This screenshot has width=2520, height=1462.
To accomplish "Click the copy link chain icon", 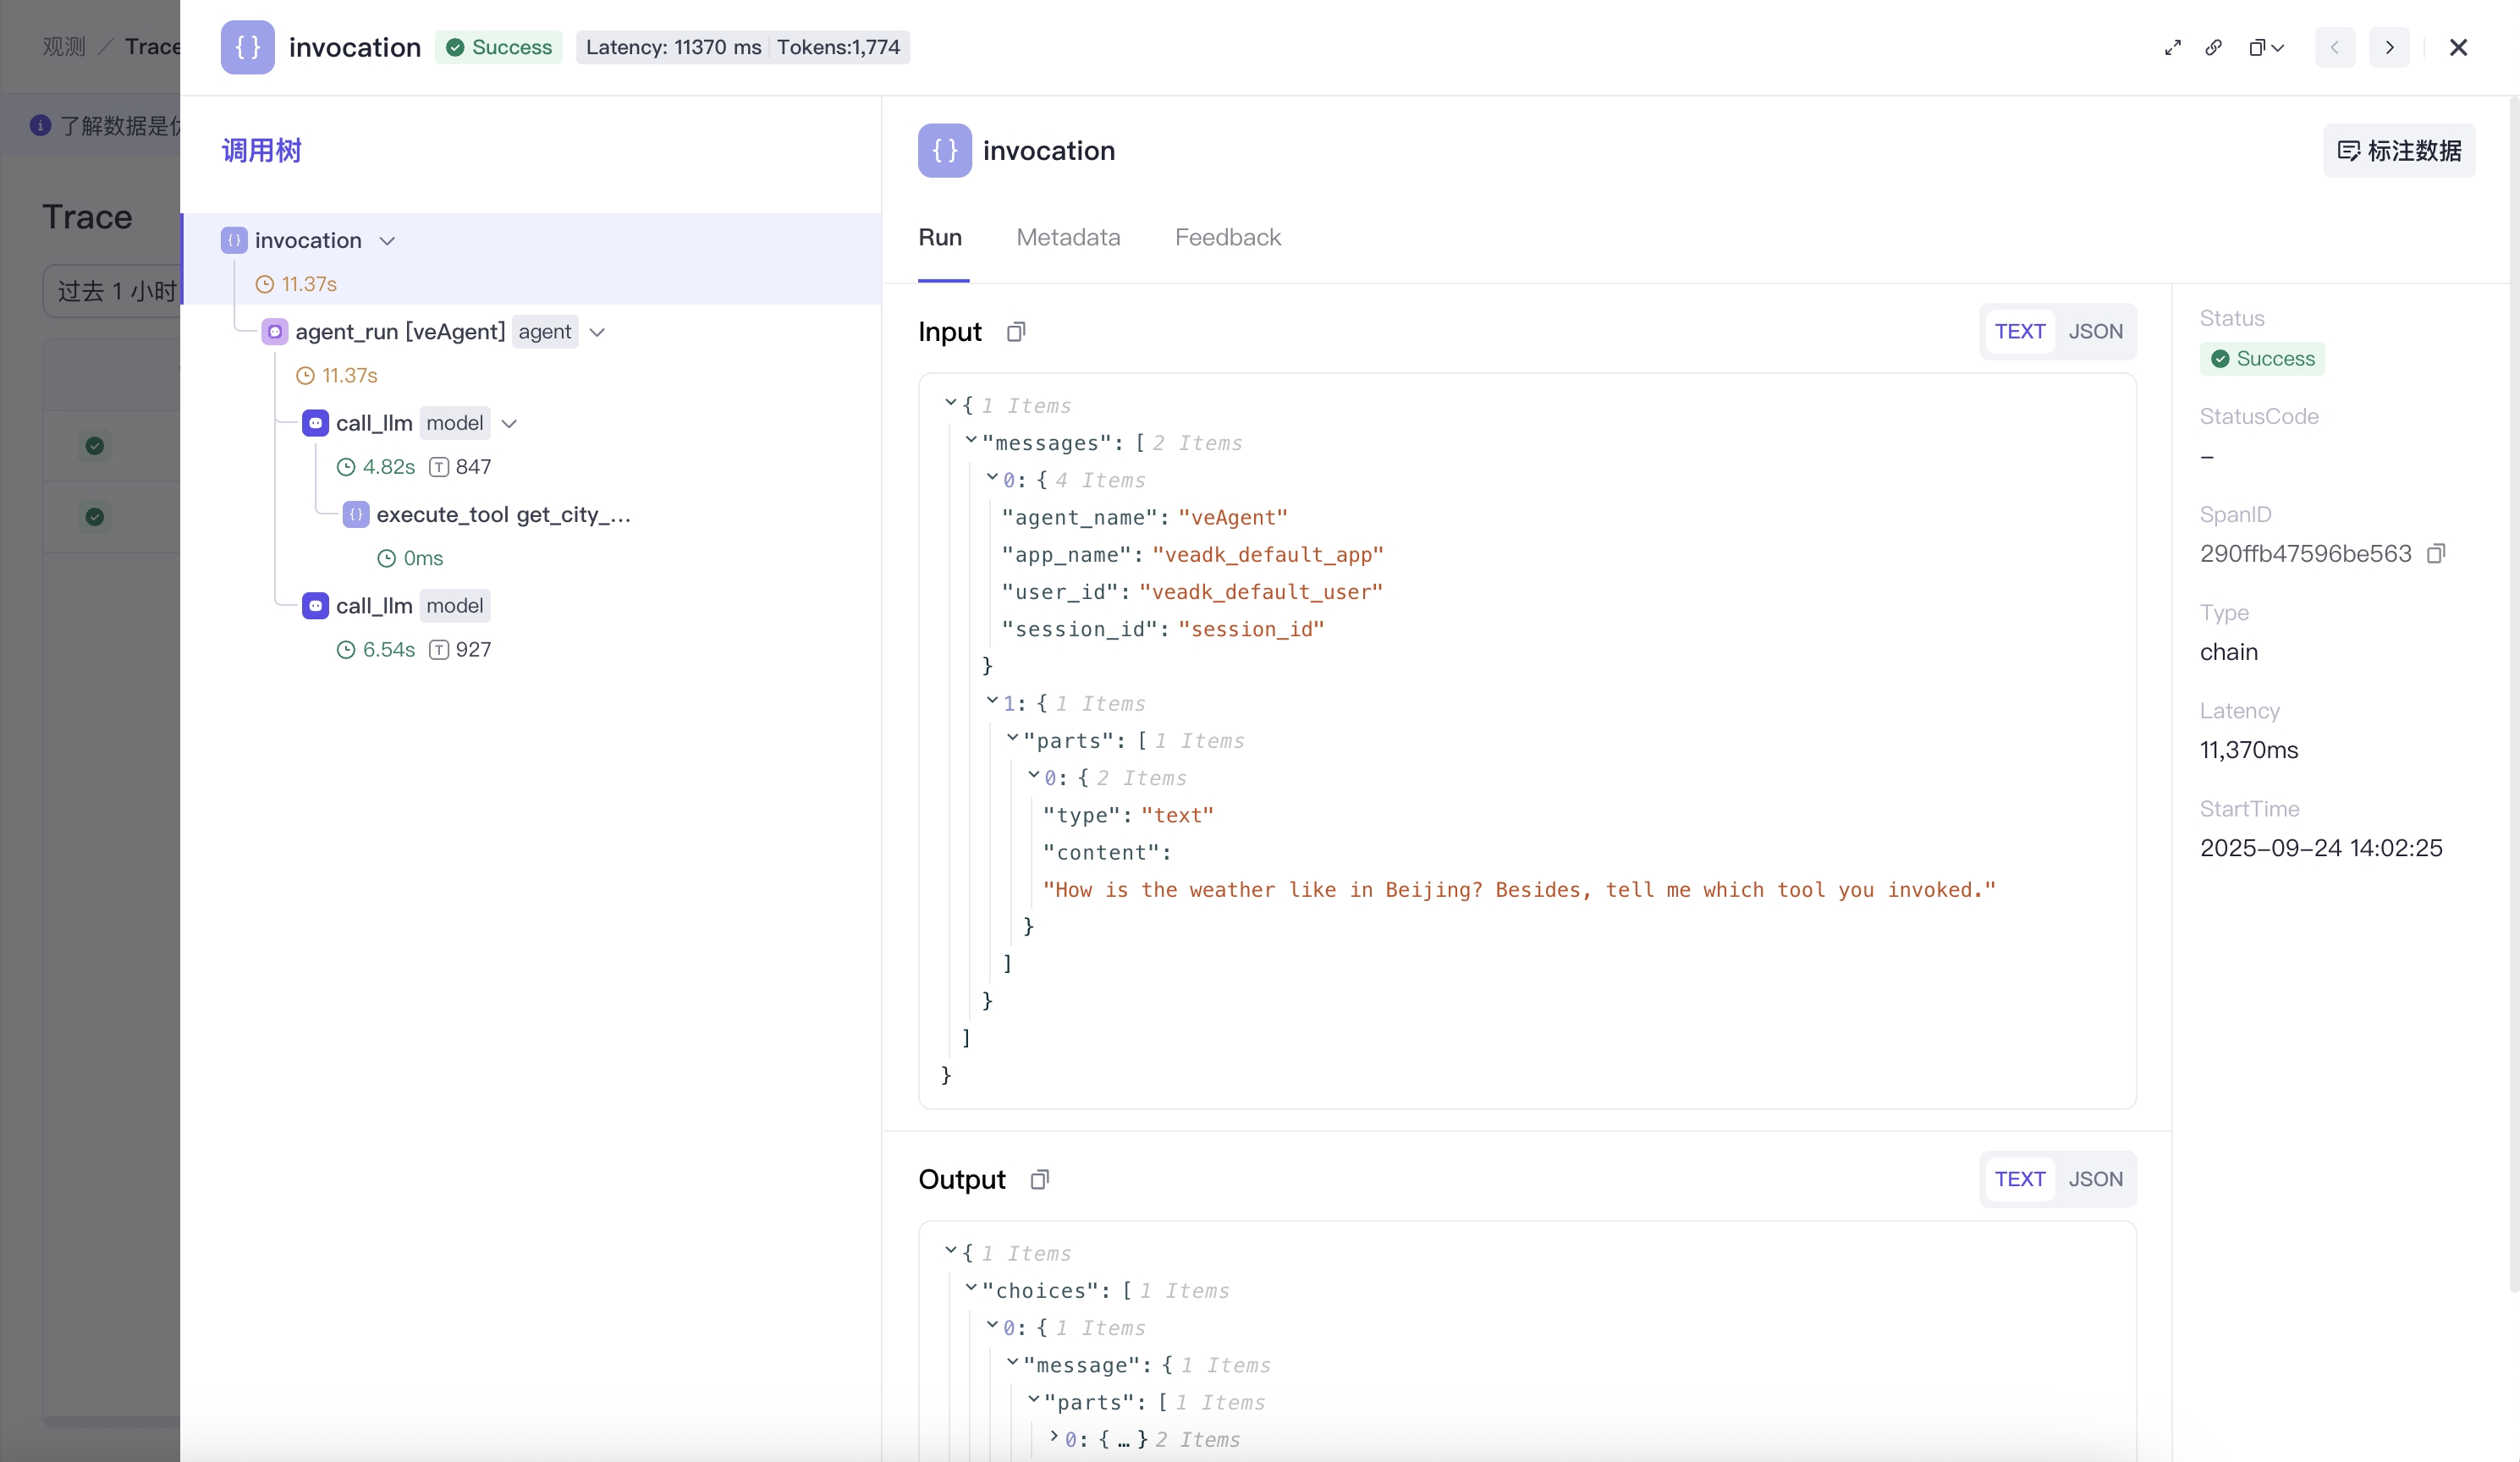I will (2213, 48).
